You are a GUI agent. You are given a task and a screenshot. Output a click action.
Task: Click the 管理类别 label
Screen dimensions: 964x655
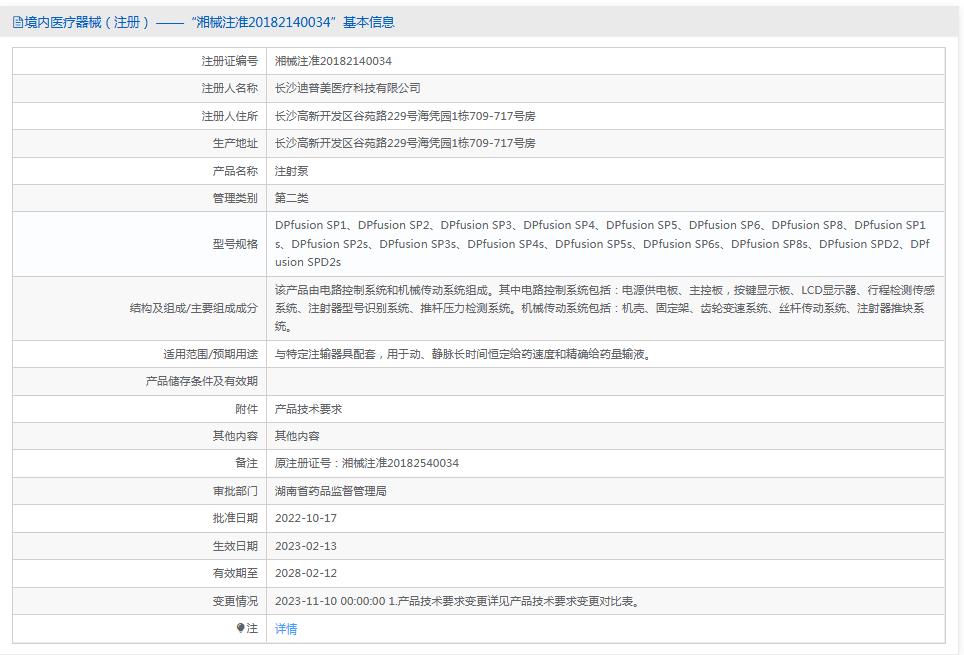pyautogui.click(x=235, y=198)
